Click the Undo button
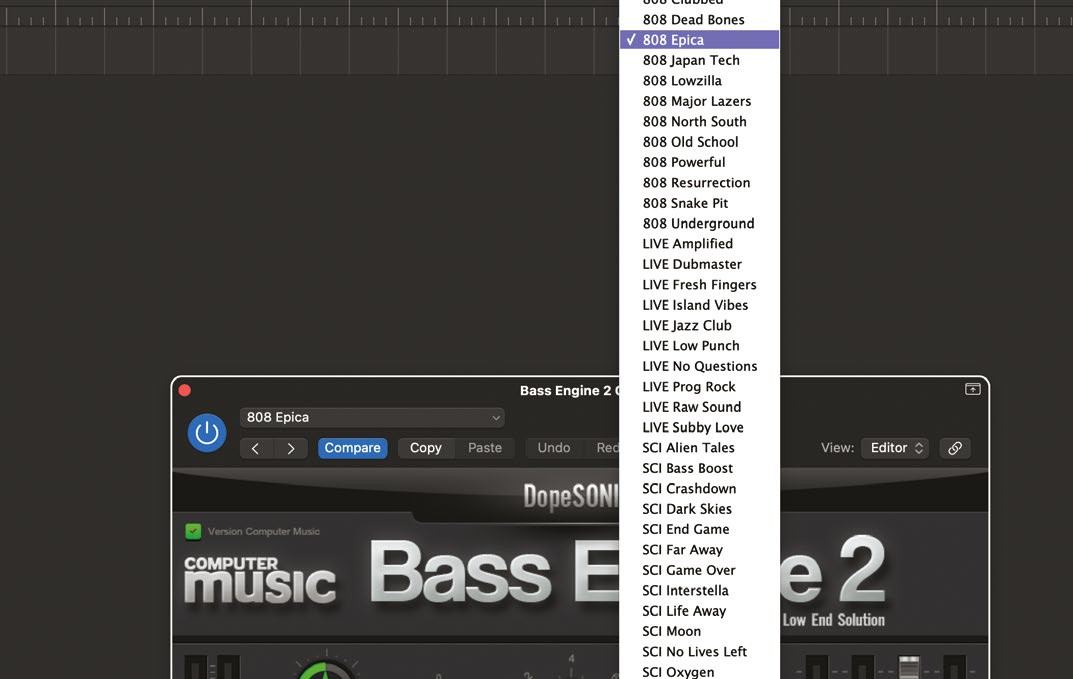The height and width of the screenshot is (679, 1073). pyautogui.click(x=554, y=448)
